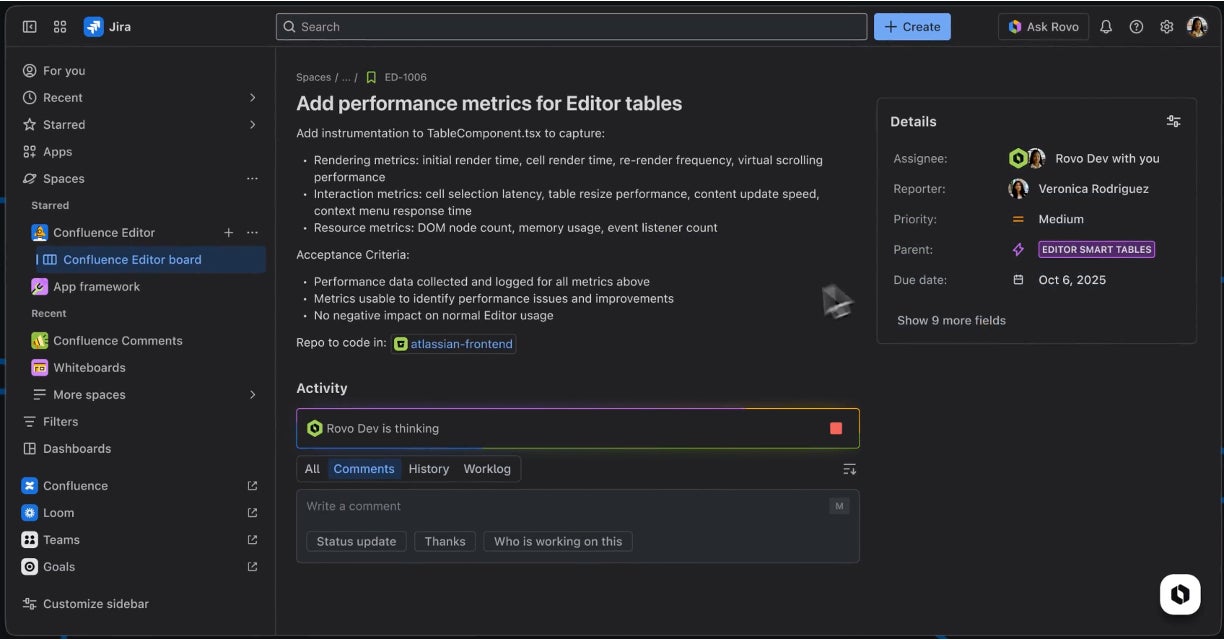Insert the Status update quick reply
1224x640 pixels.
pos(356,542)
